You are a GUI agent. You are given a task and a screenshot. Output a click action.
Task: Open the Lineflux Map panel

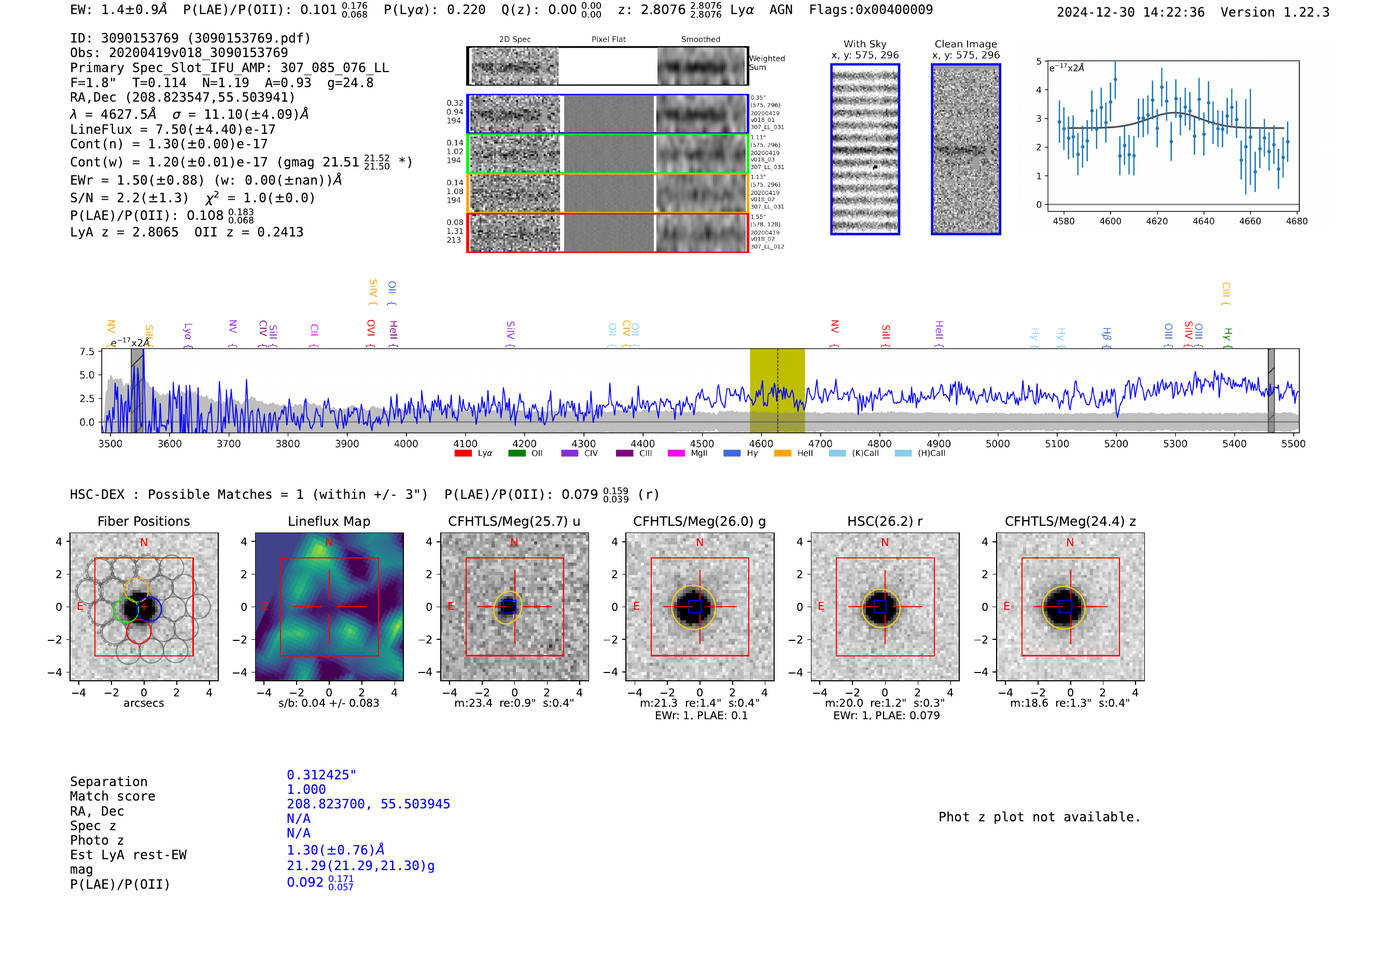(x=329, y=607)
